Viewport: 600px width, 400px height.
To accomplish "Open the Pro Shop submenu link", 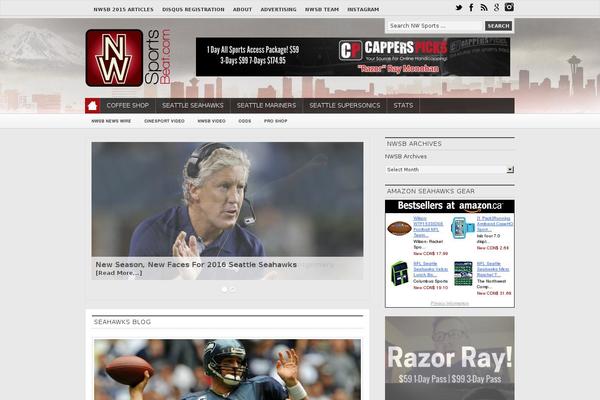I will [x=276, y=121].
